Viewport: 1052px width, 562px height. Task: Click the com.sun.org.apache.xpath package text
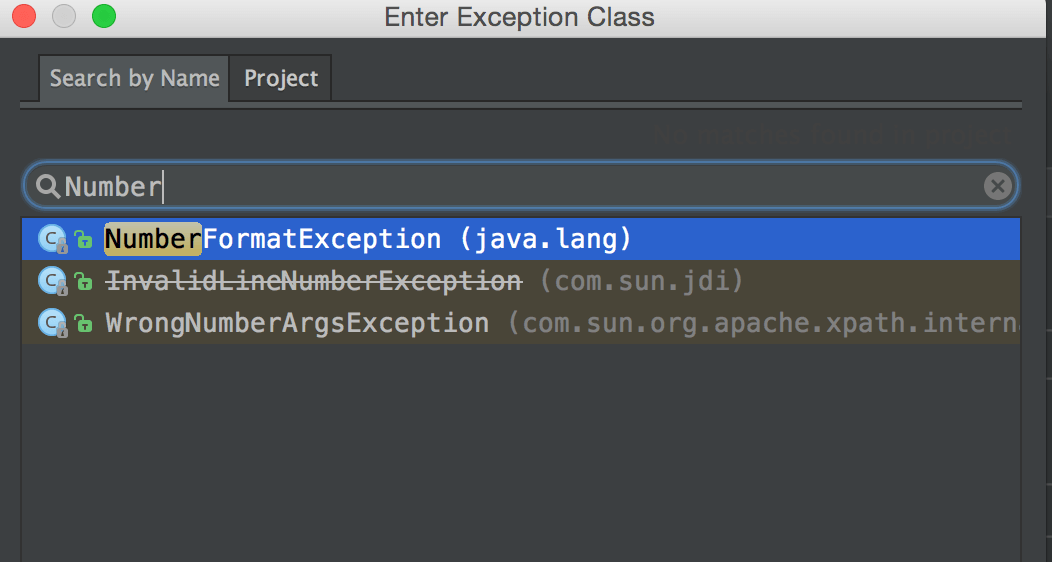pos(762,324)
